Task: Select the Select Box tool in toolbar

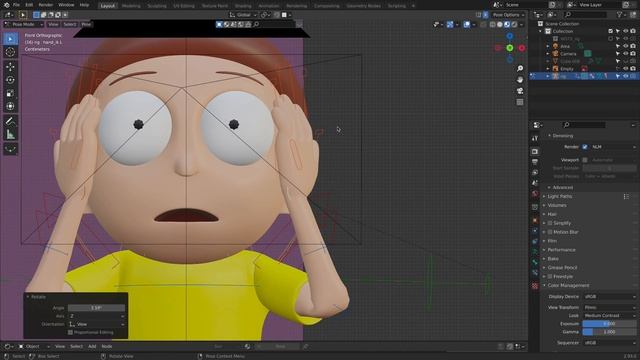Action: click(x=10, y=39)
